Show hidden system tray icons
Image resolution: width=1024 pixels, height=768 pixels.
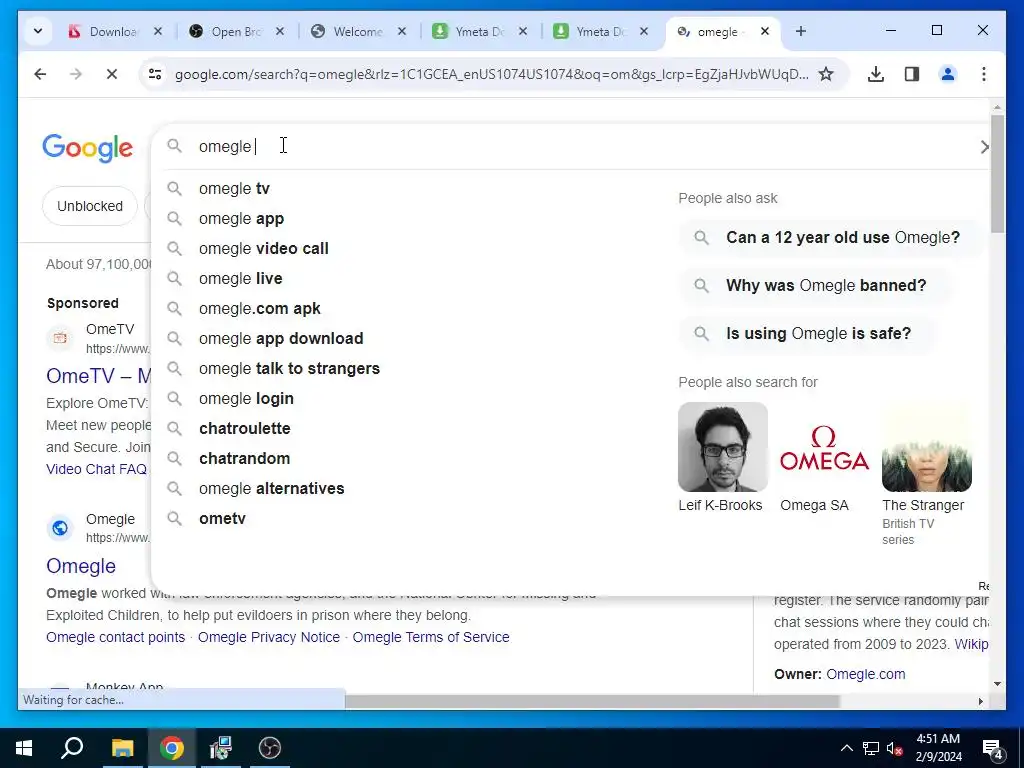click(846, 748)
